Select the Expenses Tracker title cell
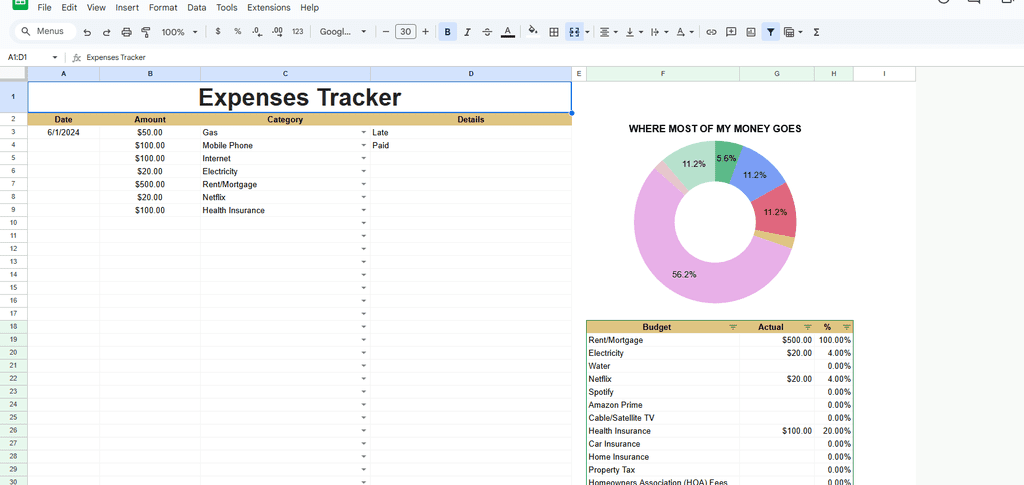Viewport: 1024px width, 485px height. (x=300, y=97)
